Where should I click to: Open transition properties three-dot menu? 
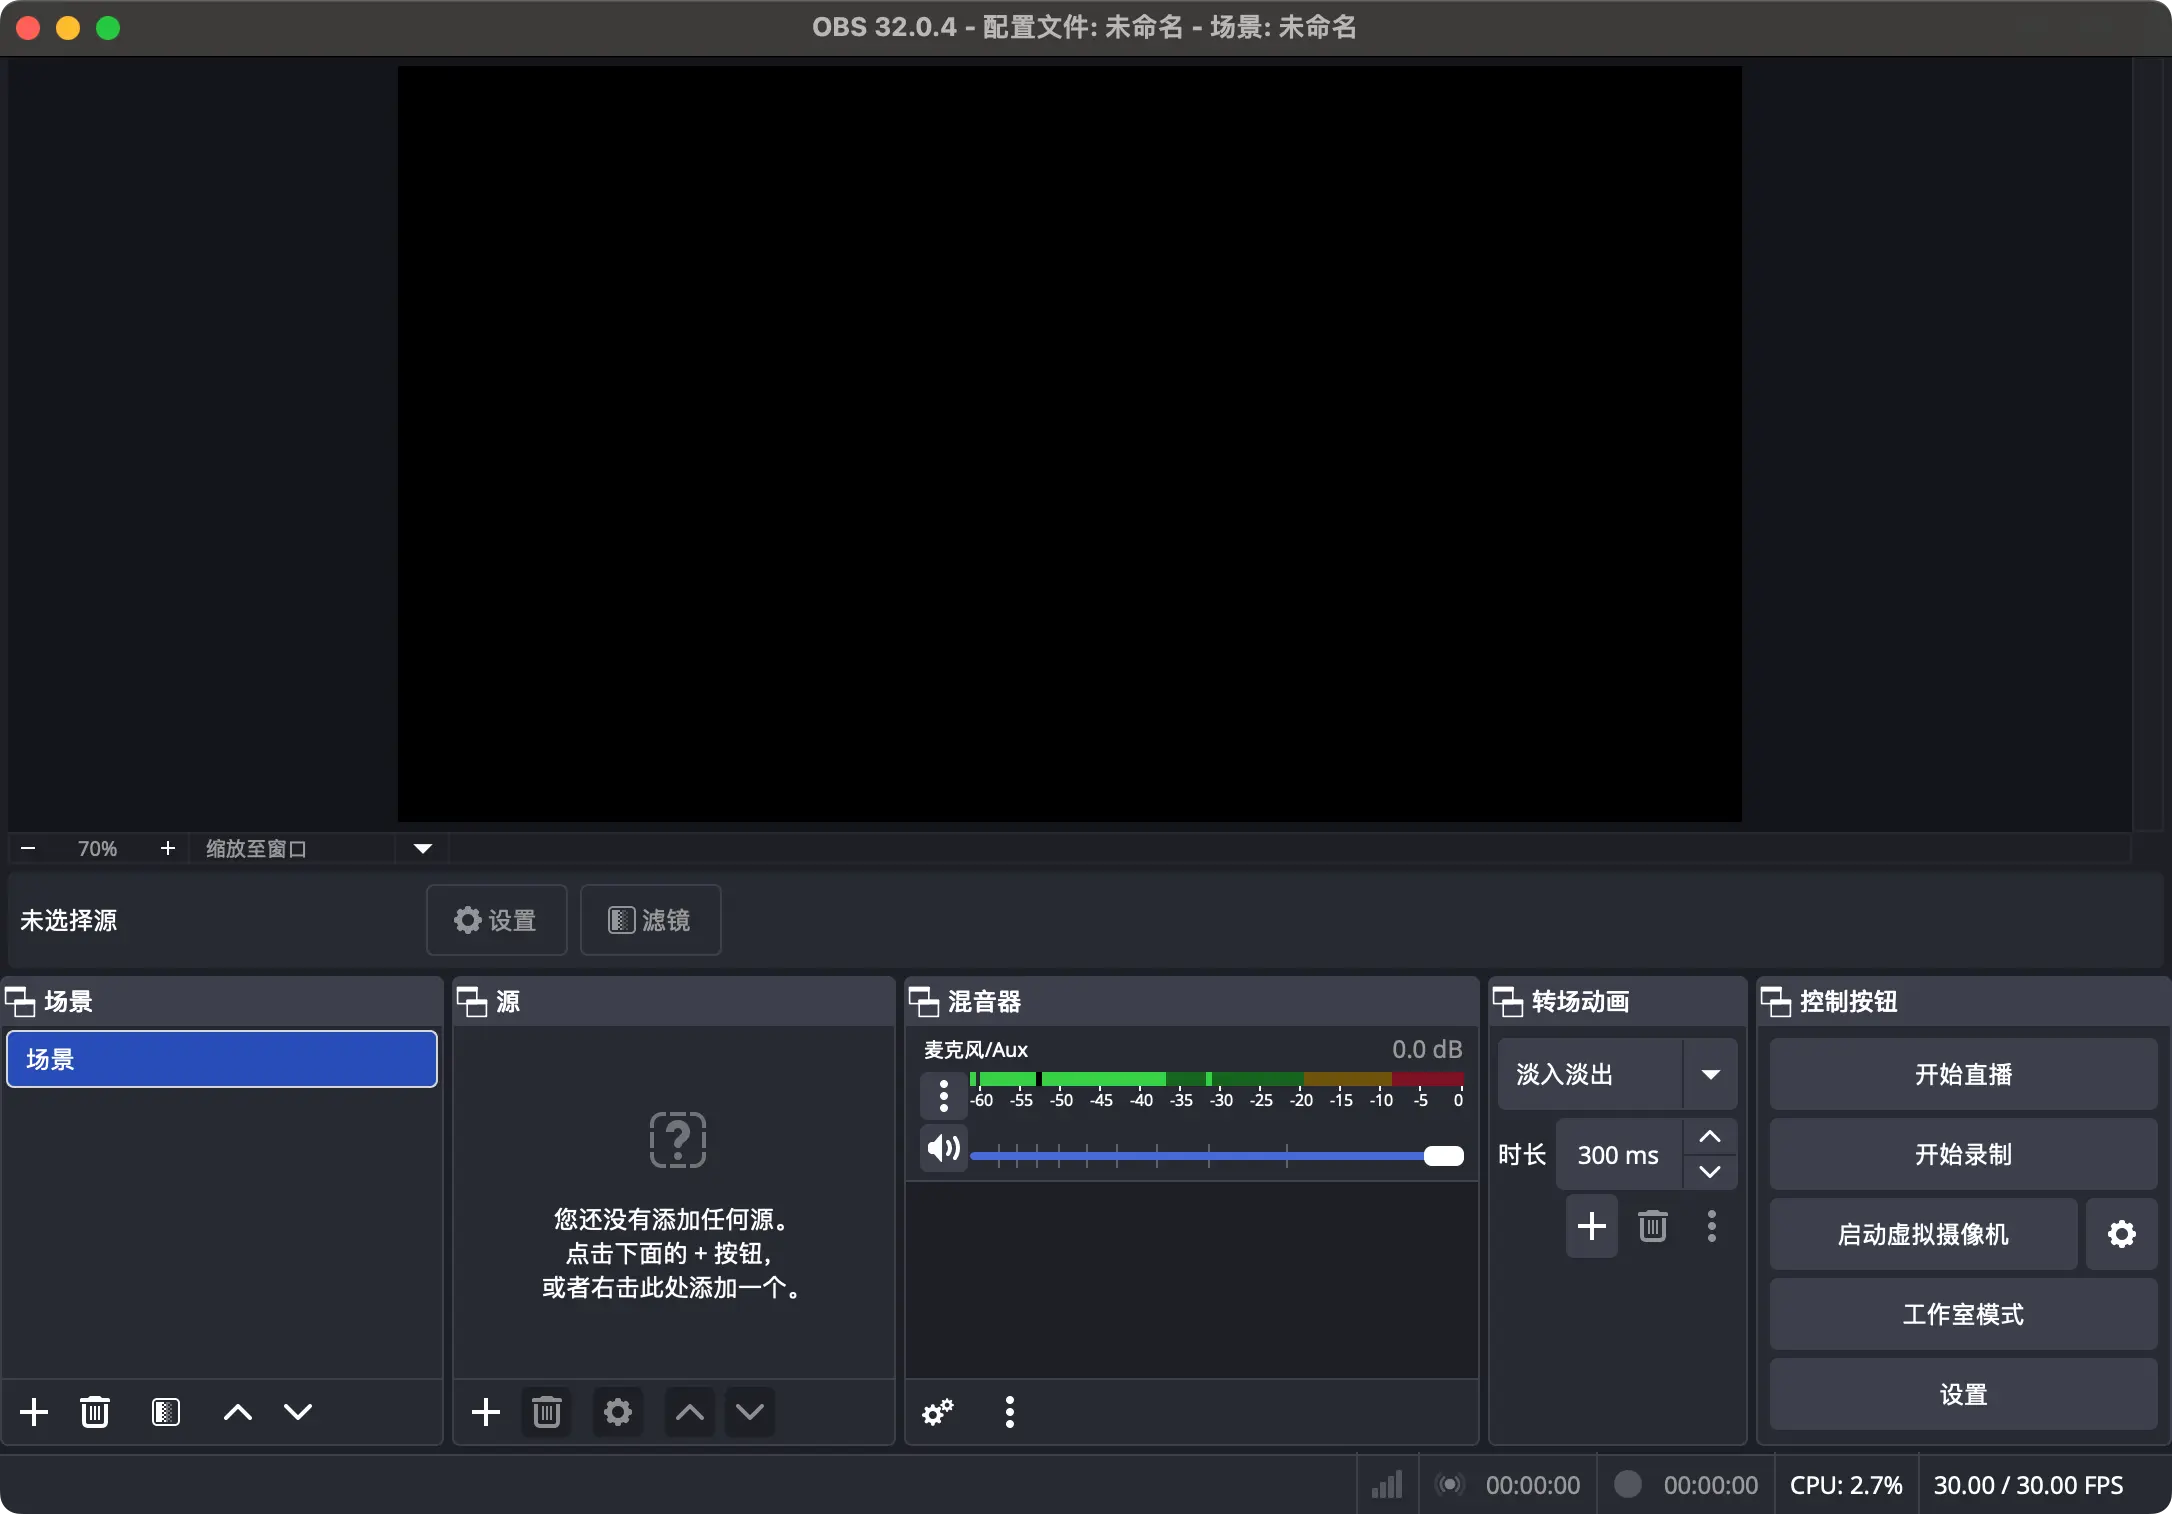pyautogui.click(x=1712, y=1226)
